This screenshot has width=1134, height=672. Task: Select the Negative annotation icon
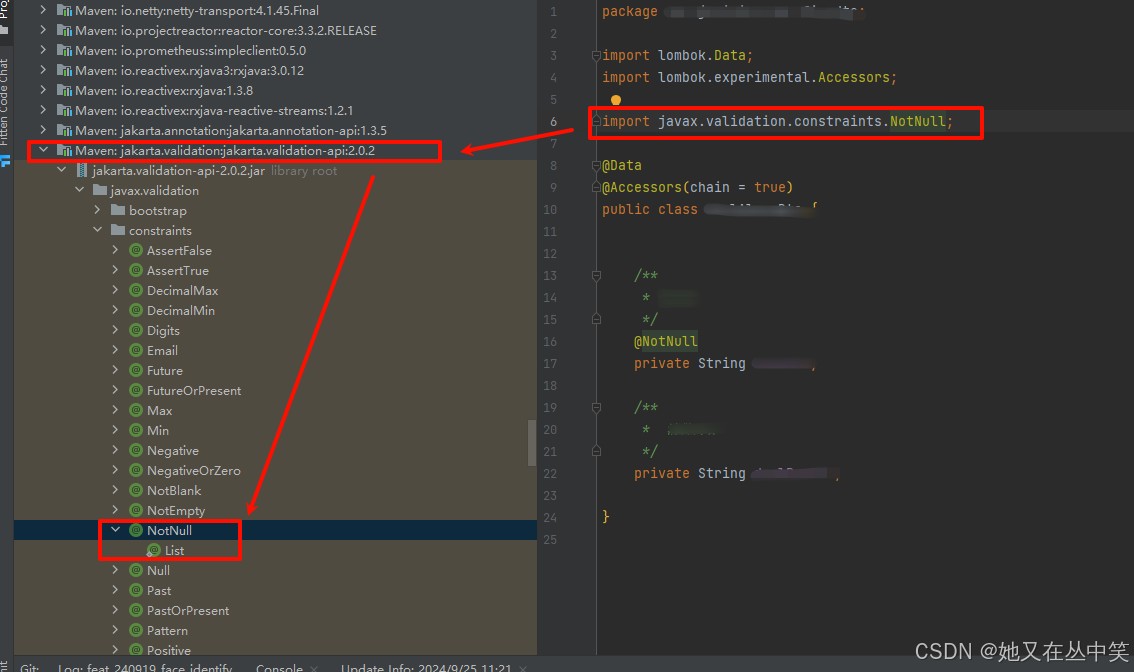pyautogui.click(x=135, y=451)
